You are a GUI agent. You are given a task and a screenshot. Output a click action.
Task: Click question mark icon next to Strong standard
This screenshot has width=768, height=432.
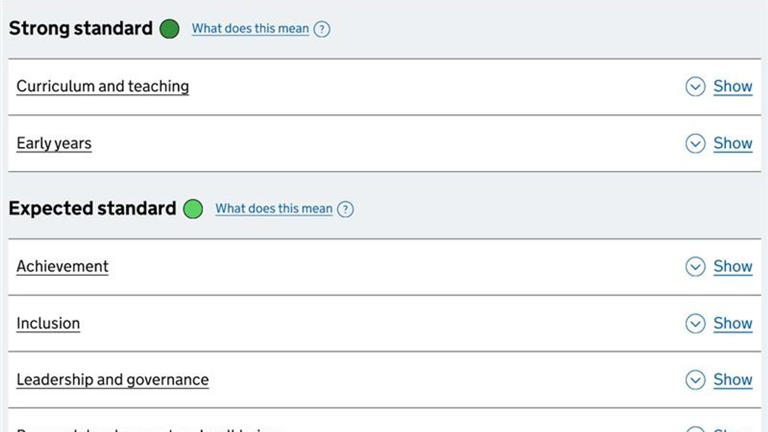322,29
